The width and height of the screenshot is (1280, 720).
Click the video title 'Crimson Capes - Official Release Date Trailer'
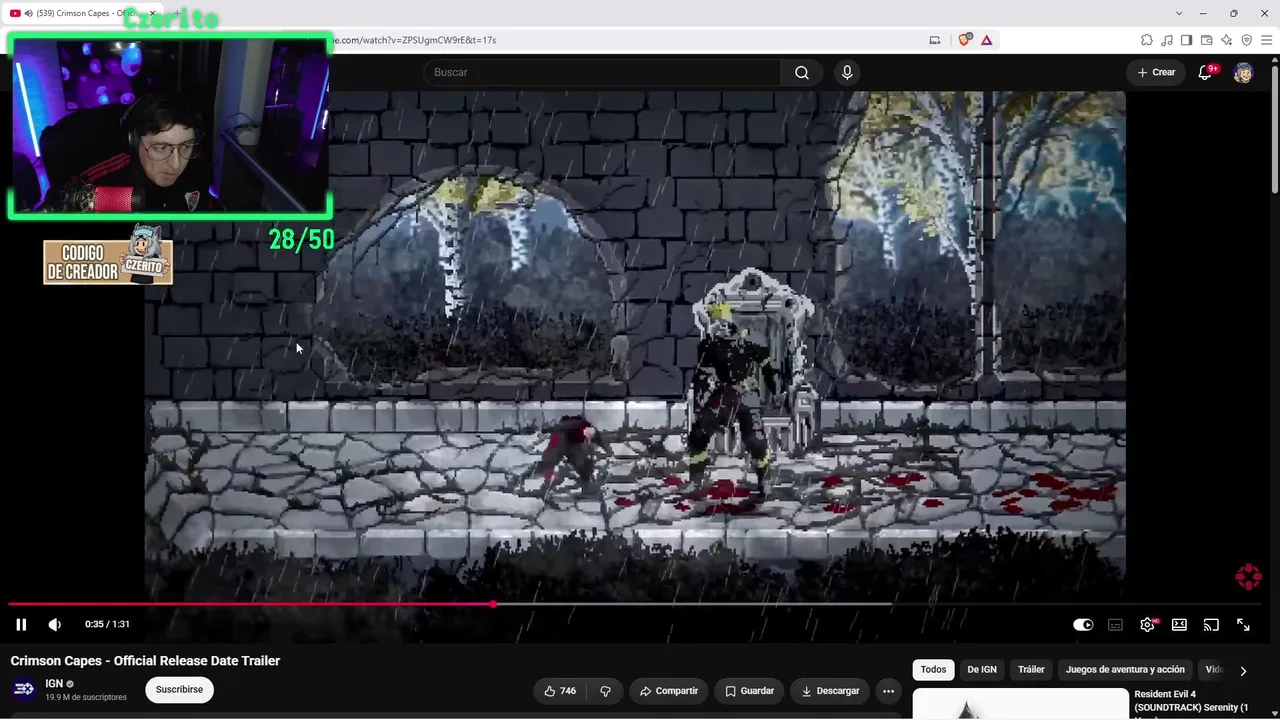(145, 661)
